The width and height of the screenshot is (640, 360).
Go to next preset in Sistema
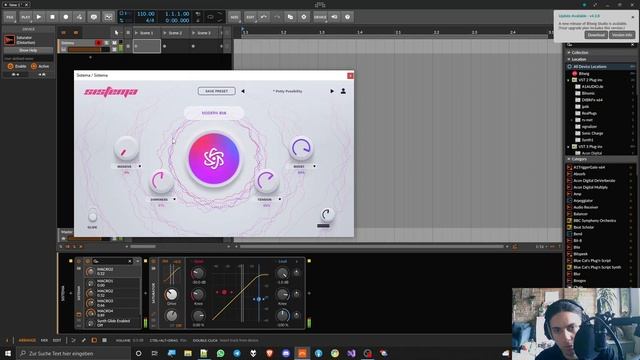(332, 91)
